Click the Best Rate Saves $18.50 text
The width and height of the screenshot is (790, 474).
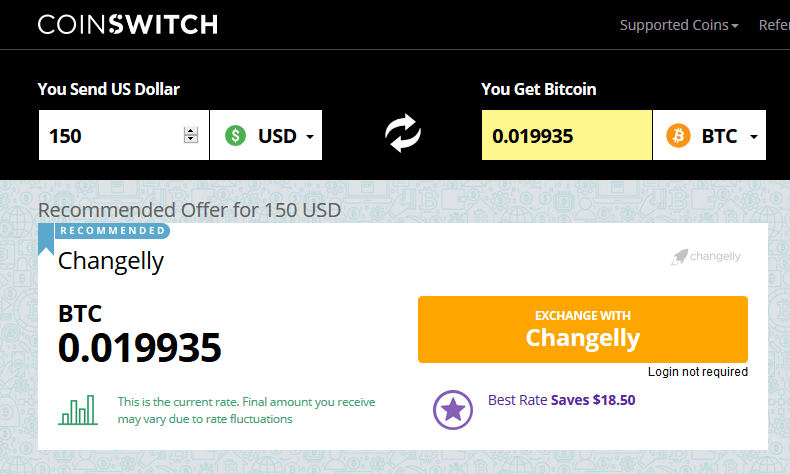point(562,400)
